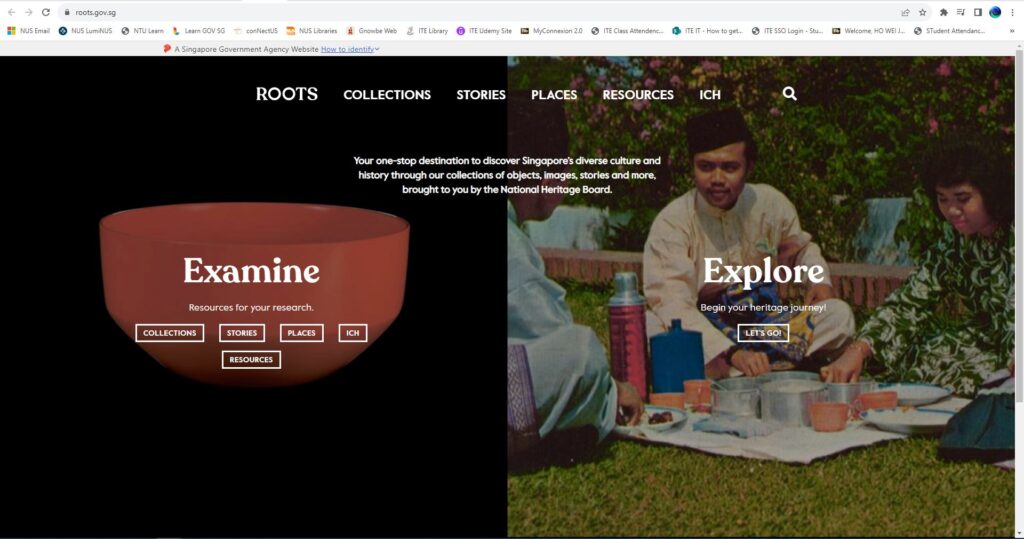1024x539 pixels.
Task: Bookmark this page using the star icon
Action: pyautogui.click(x=922, y=12)
